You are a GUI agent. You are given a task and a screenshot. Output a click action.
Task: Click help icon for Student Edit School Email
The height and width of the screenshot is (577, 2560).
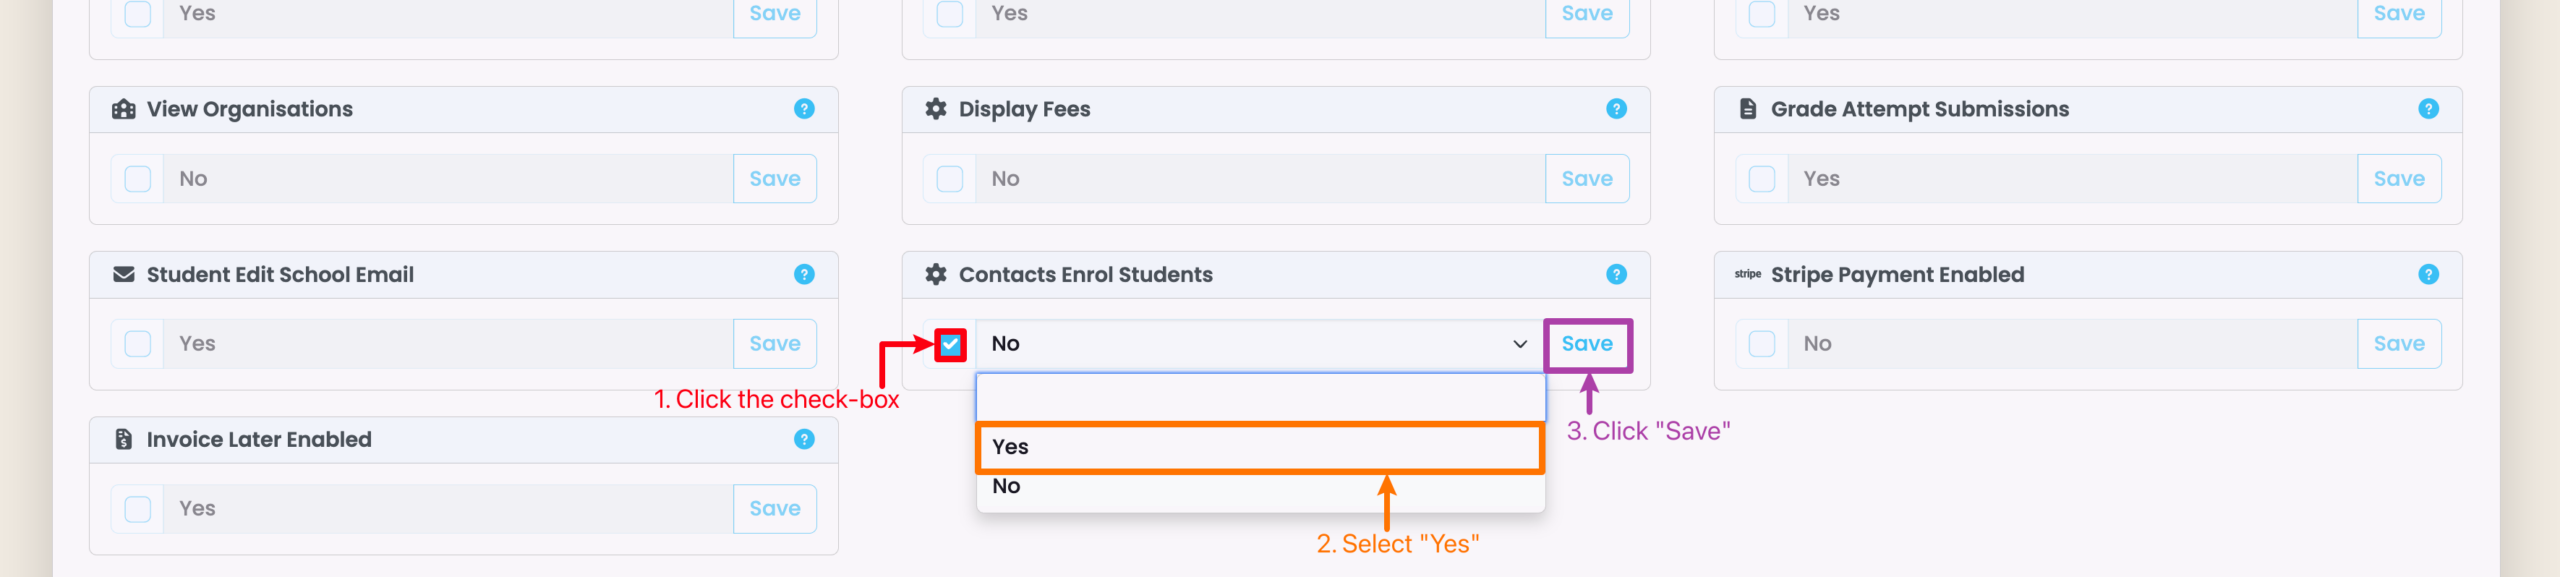coord(804,274)
